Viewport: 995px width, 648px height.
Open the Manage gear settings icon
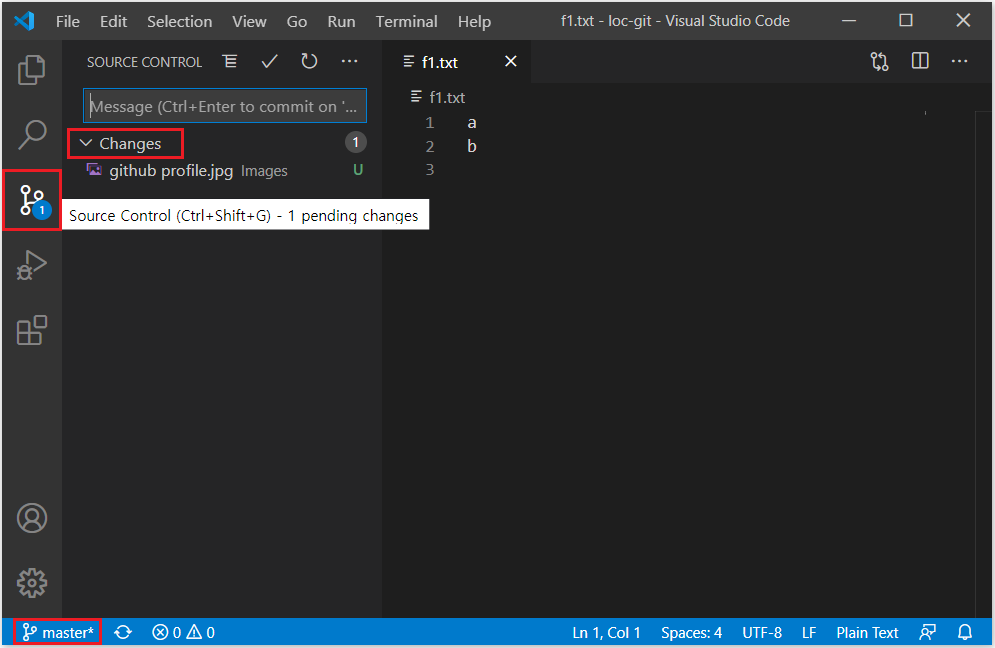tap(32, 582)
